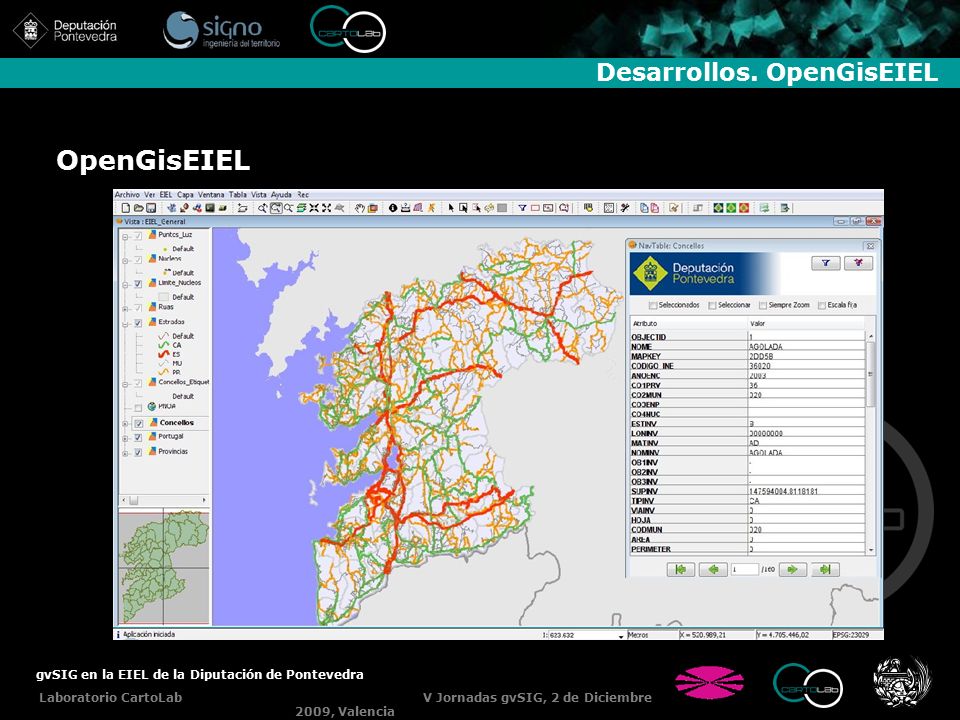The height and width of the screenshot is (720, 960).
Task: Open the Tabla menu
Action: [x=238, y=195]
